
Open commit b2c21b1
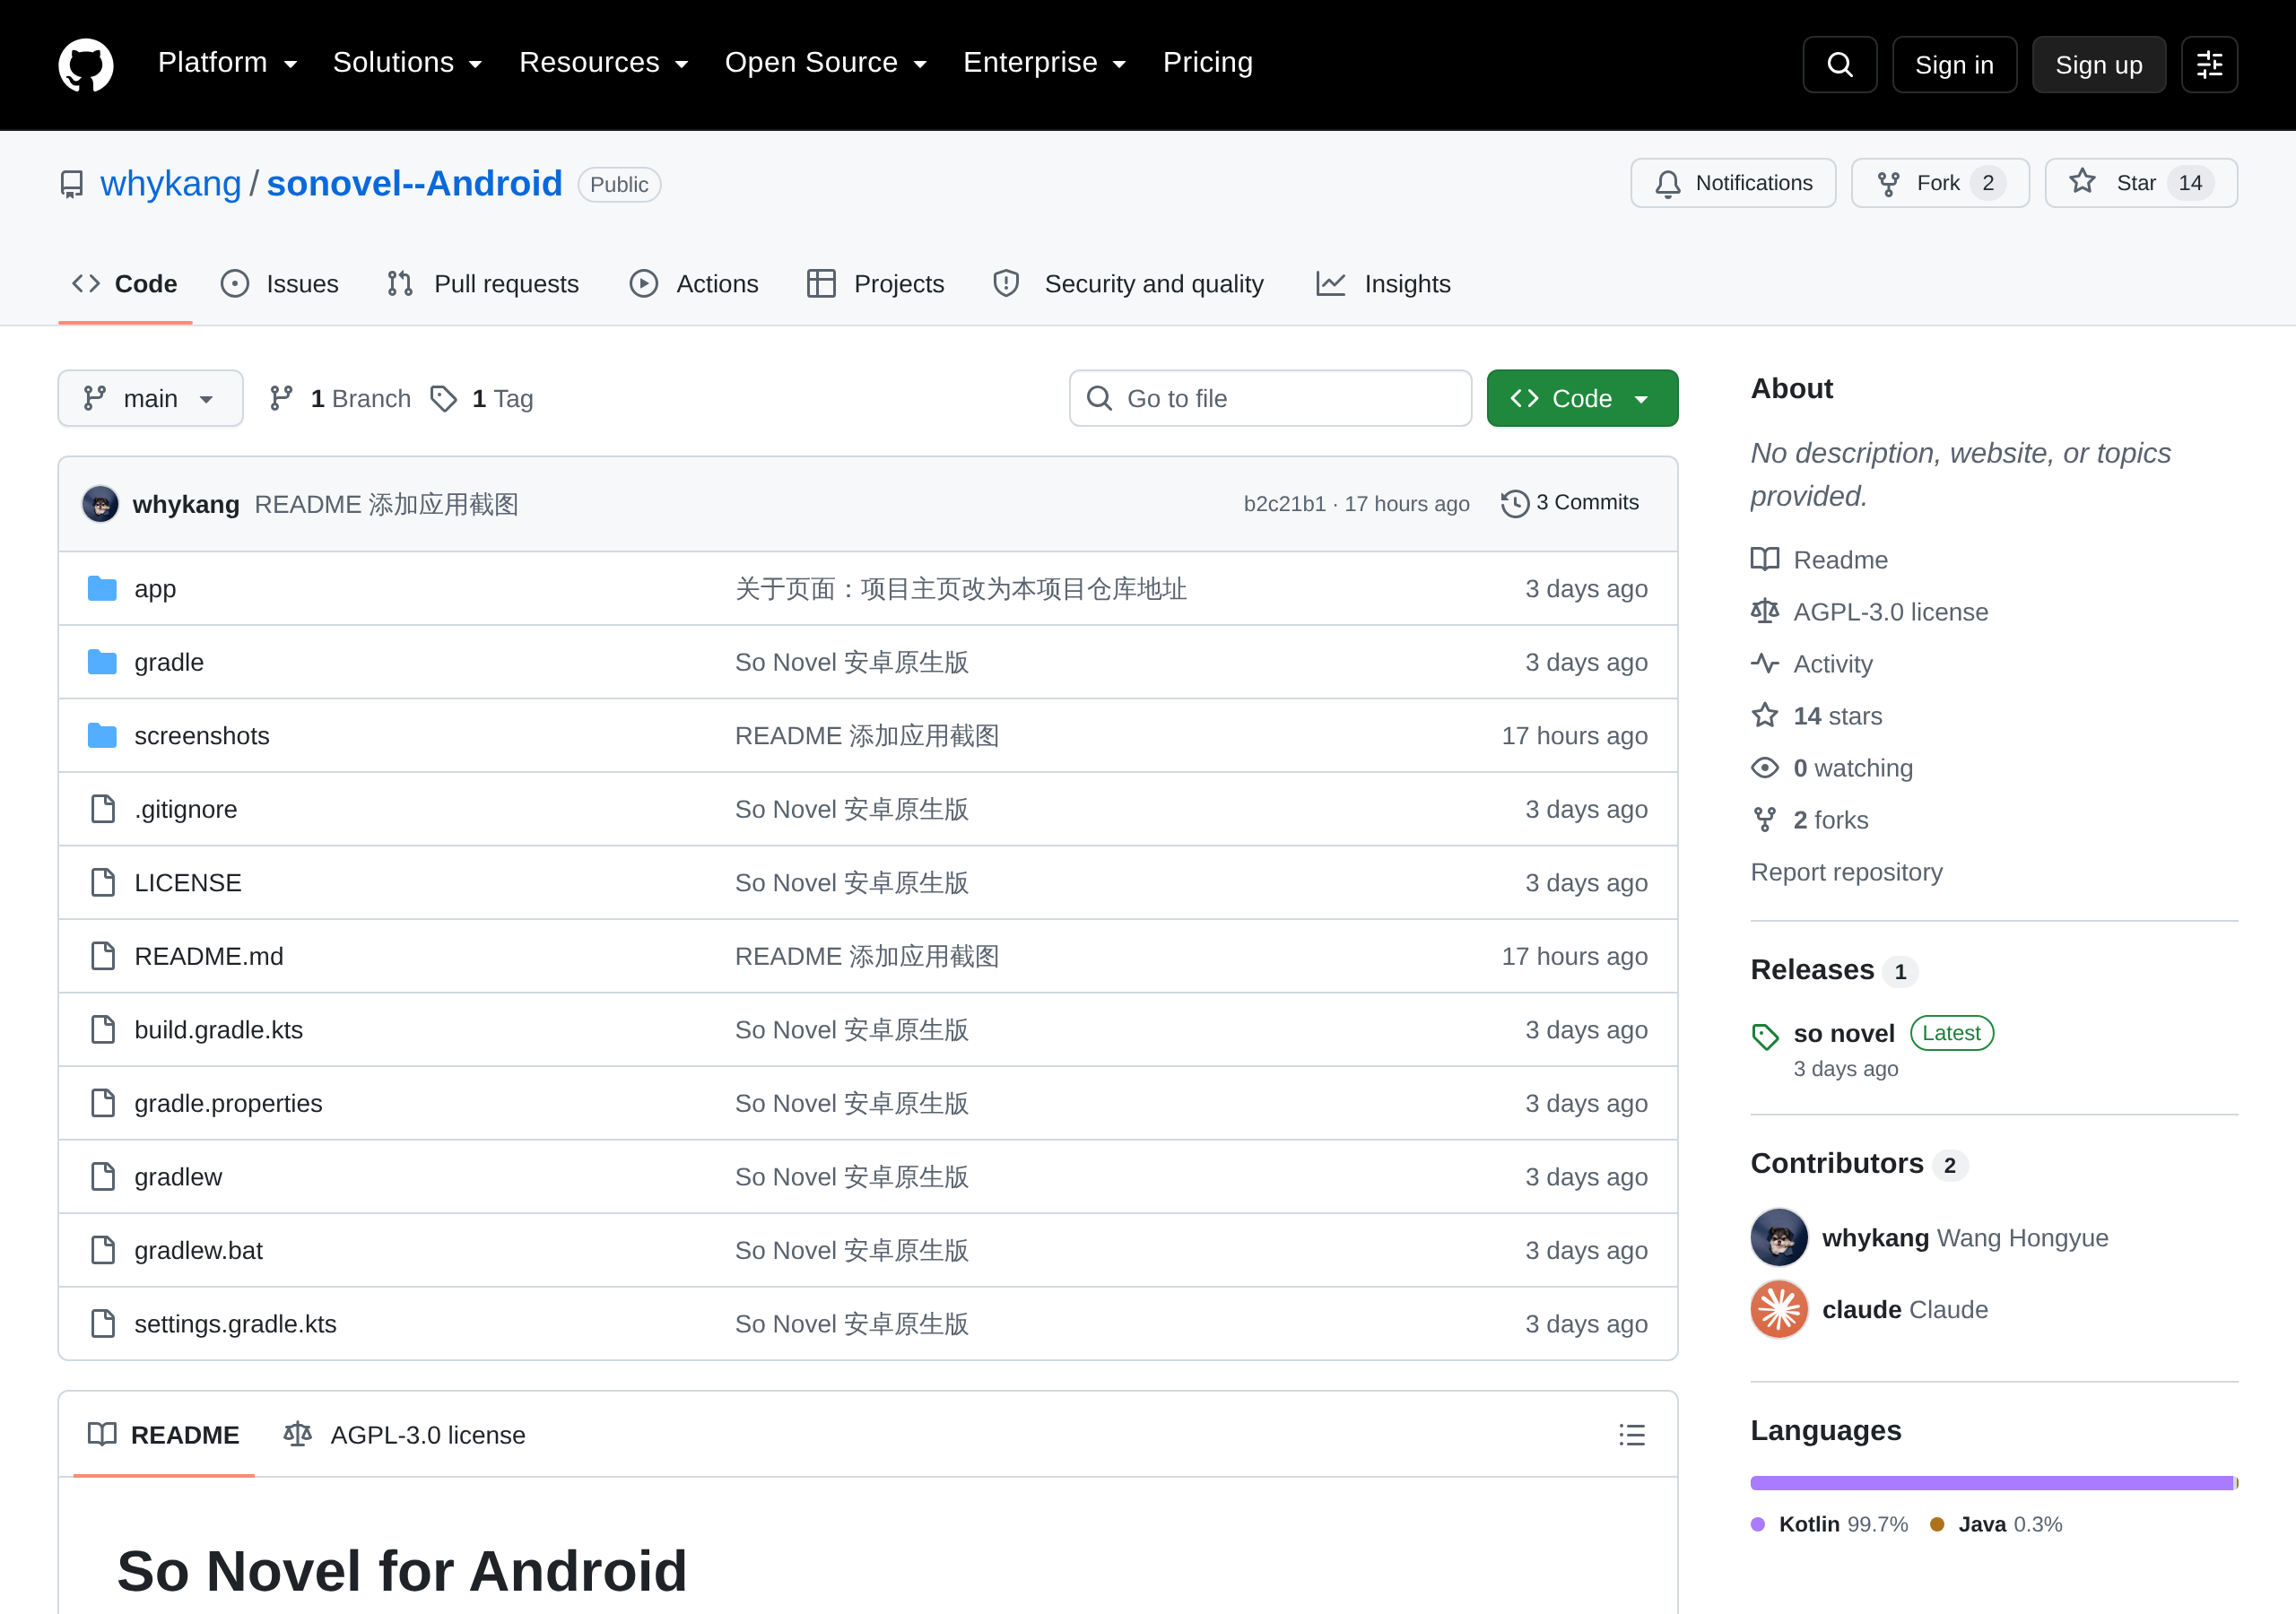(1285, 504)
